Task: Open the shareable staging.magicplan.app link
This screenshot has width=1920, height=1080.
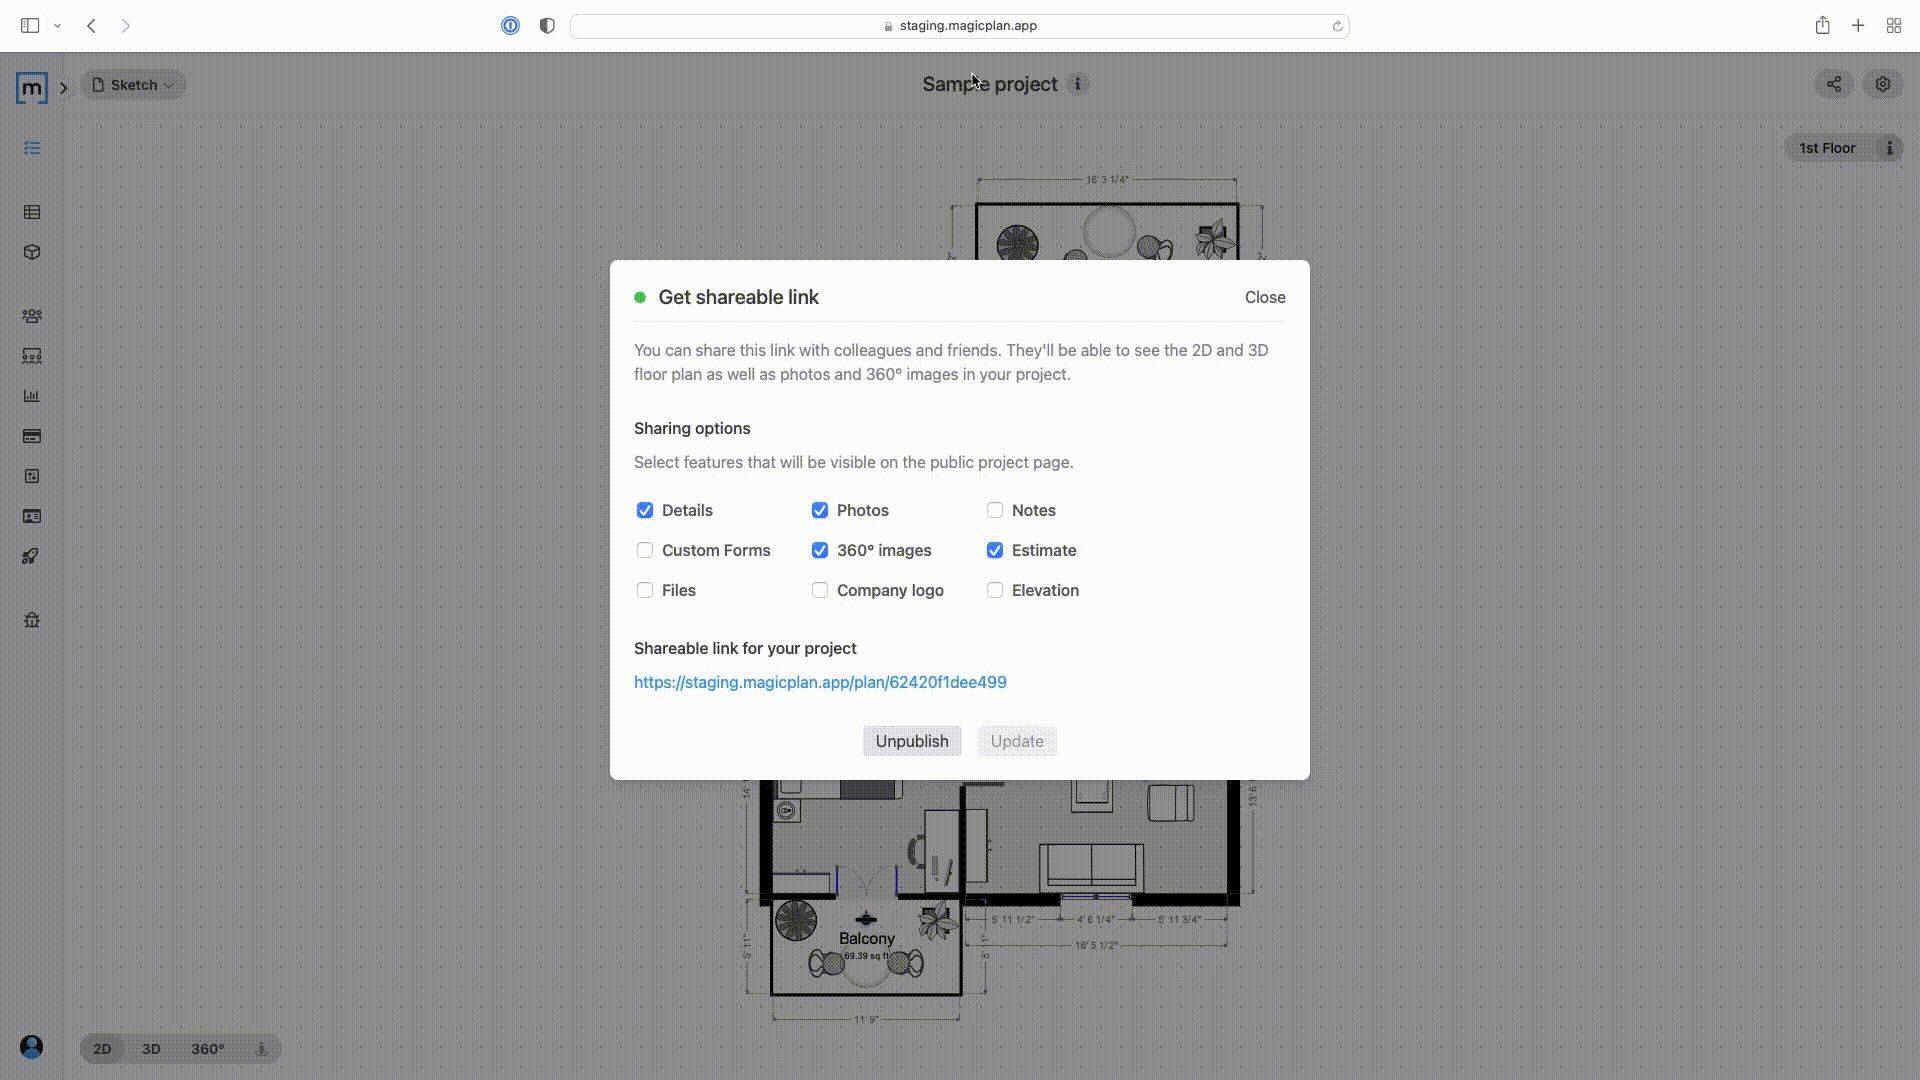Action: [x=820, y=682]
